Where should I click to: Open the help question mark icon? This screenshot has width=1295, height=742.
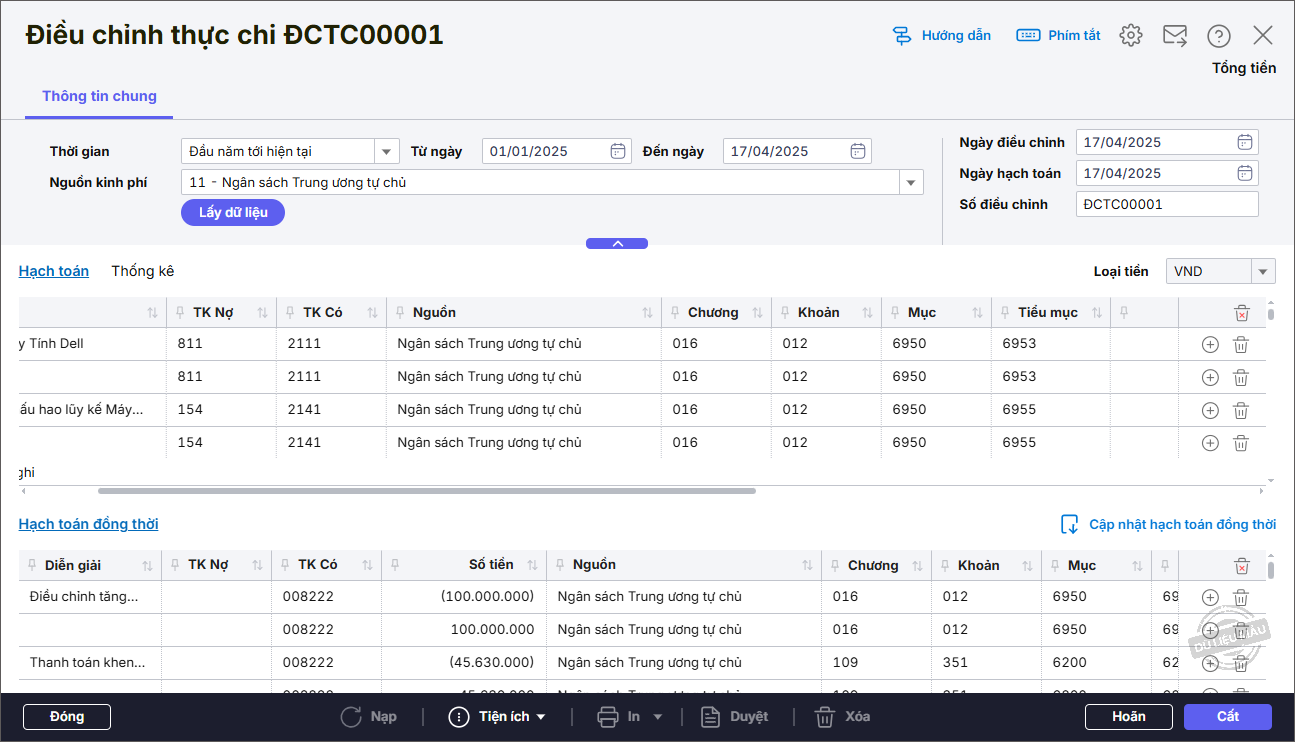click(x=1218, y=35)
